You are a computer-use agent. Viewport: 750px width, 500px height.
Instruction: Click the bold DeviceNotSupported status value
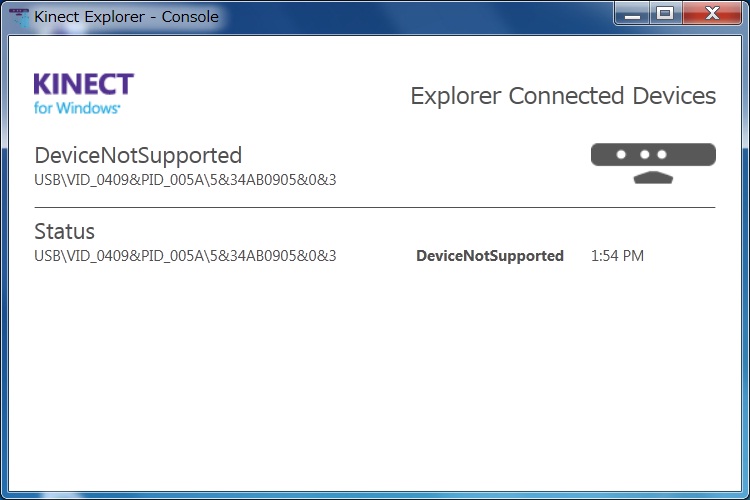point(490,256)
